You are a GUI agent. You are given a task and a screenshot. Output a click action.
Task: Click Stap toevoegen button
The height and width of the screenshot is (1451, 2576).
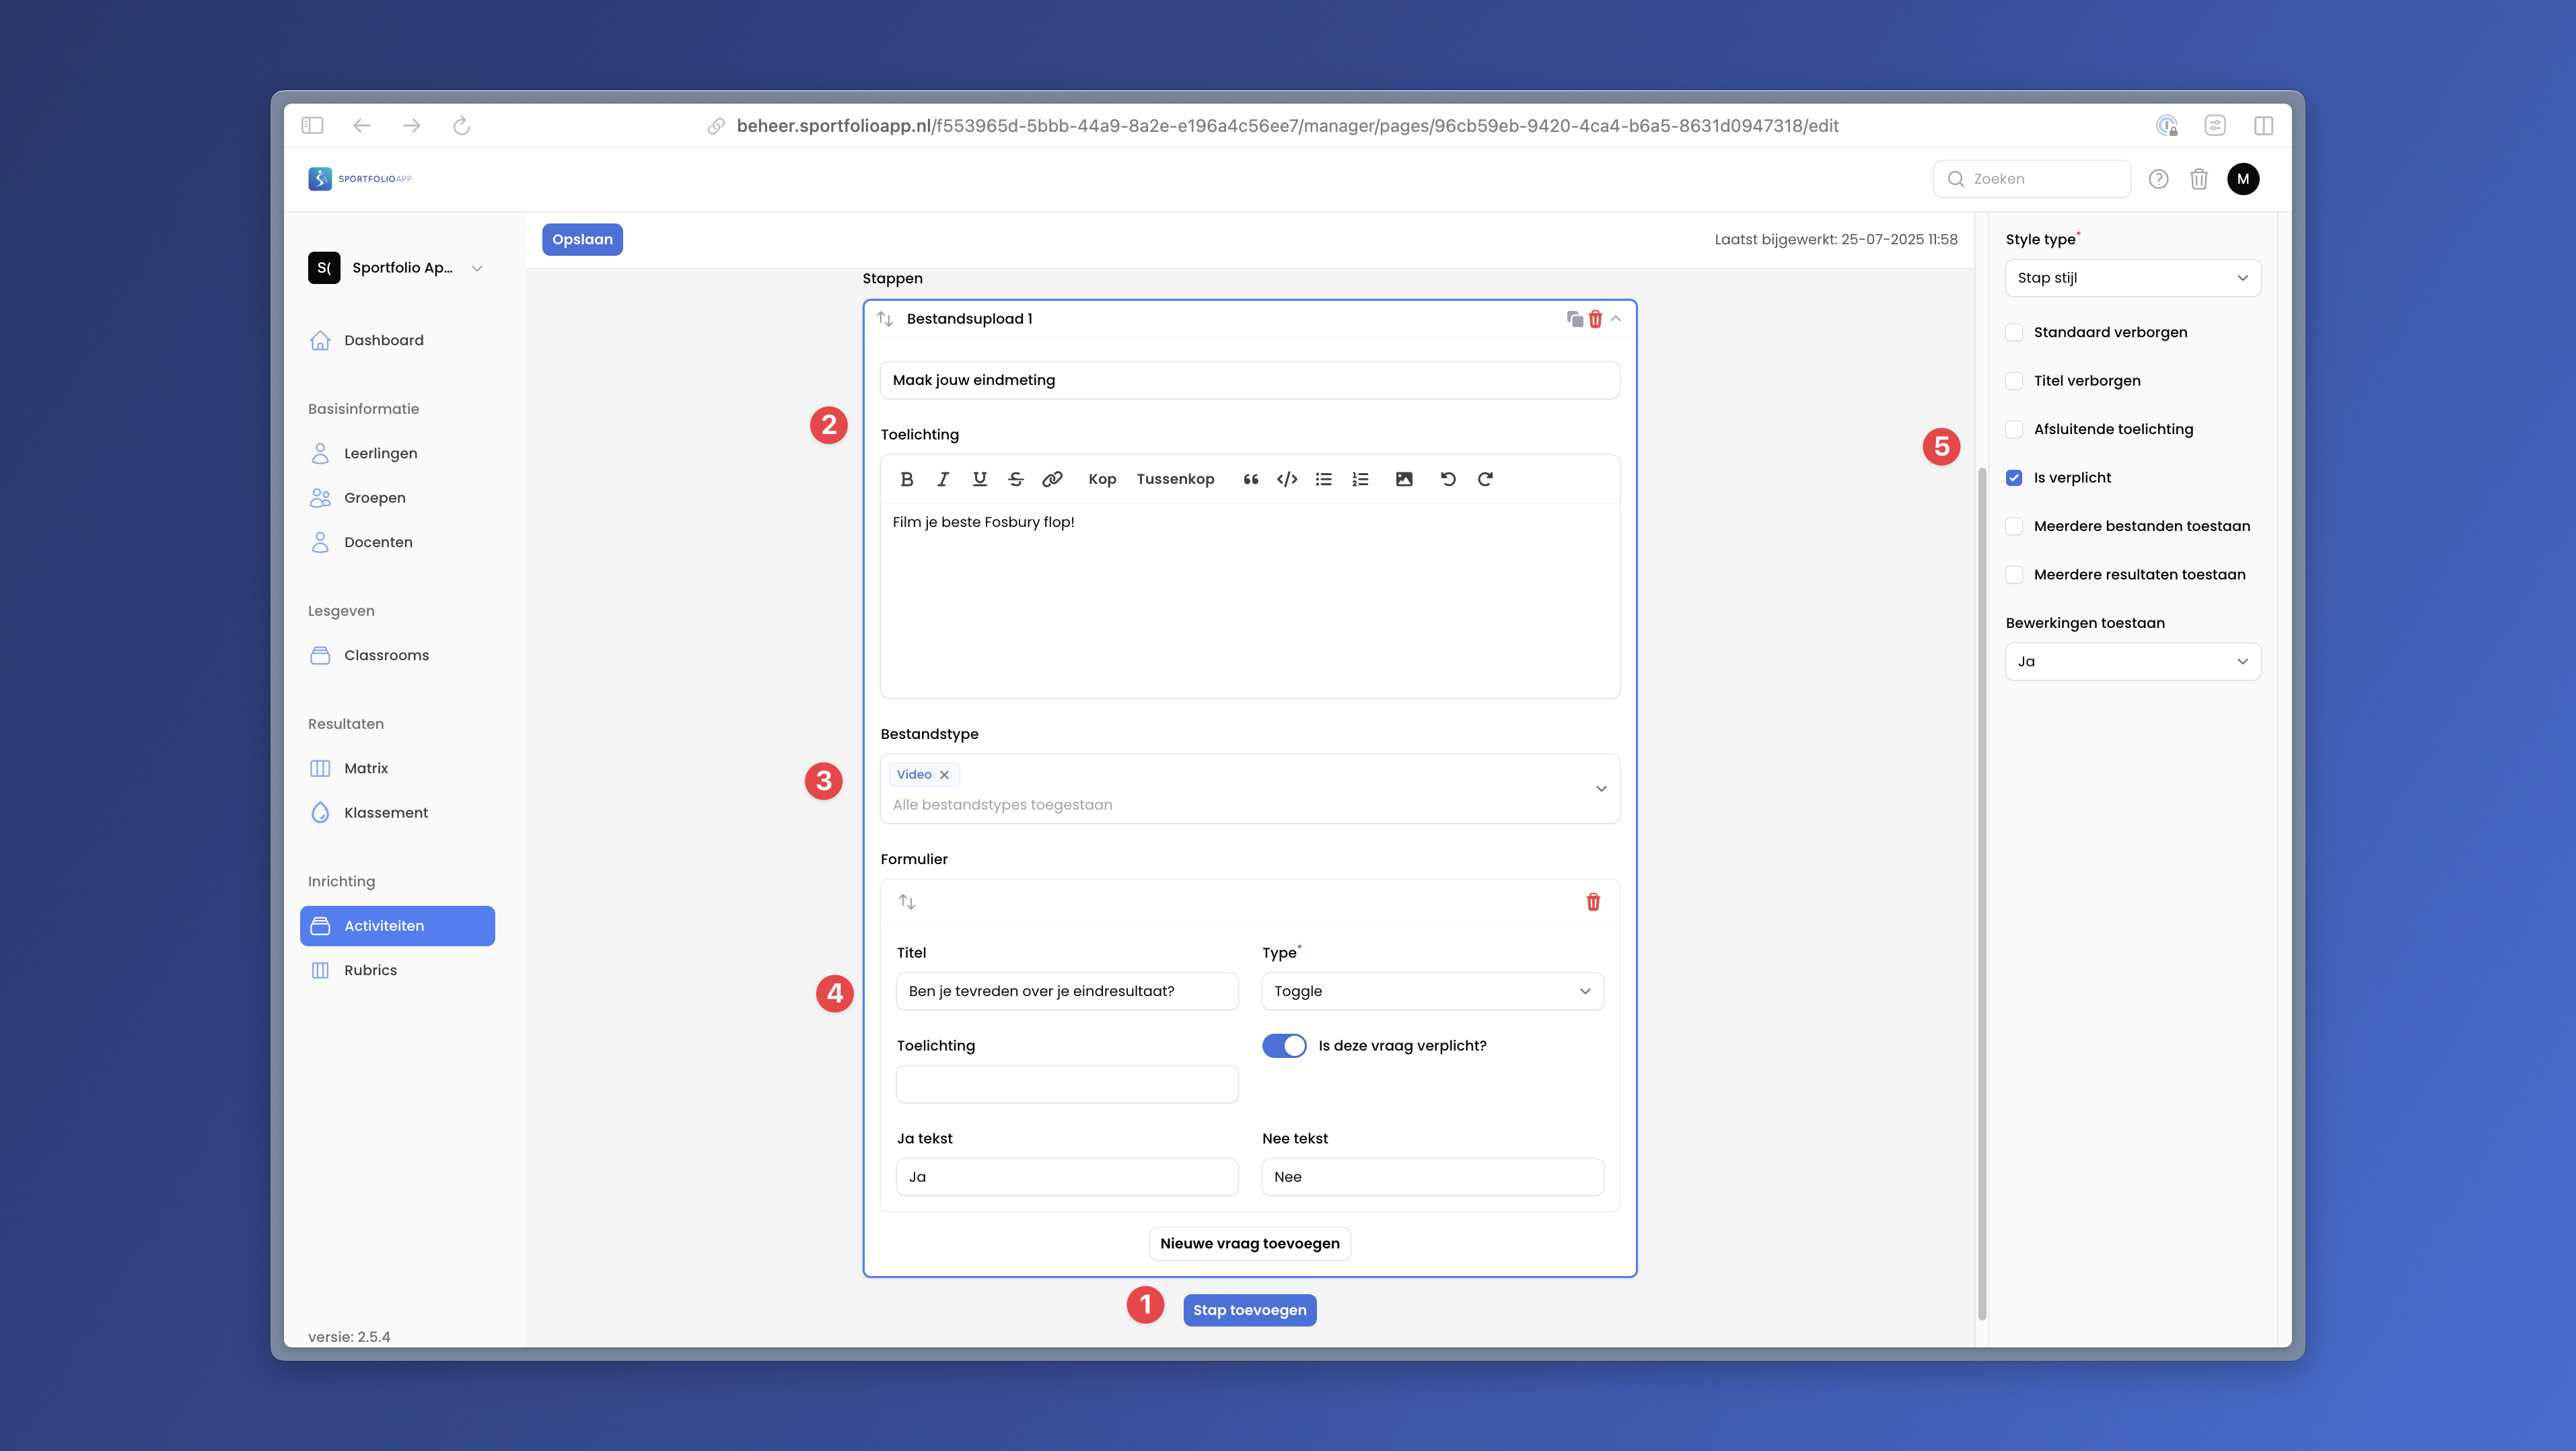click(x=1249, y=1311)
